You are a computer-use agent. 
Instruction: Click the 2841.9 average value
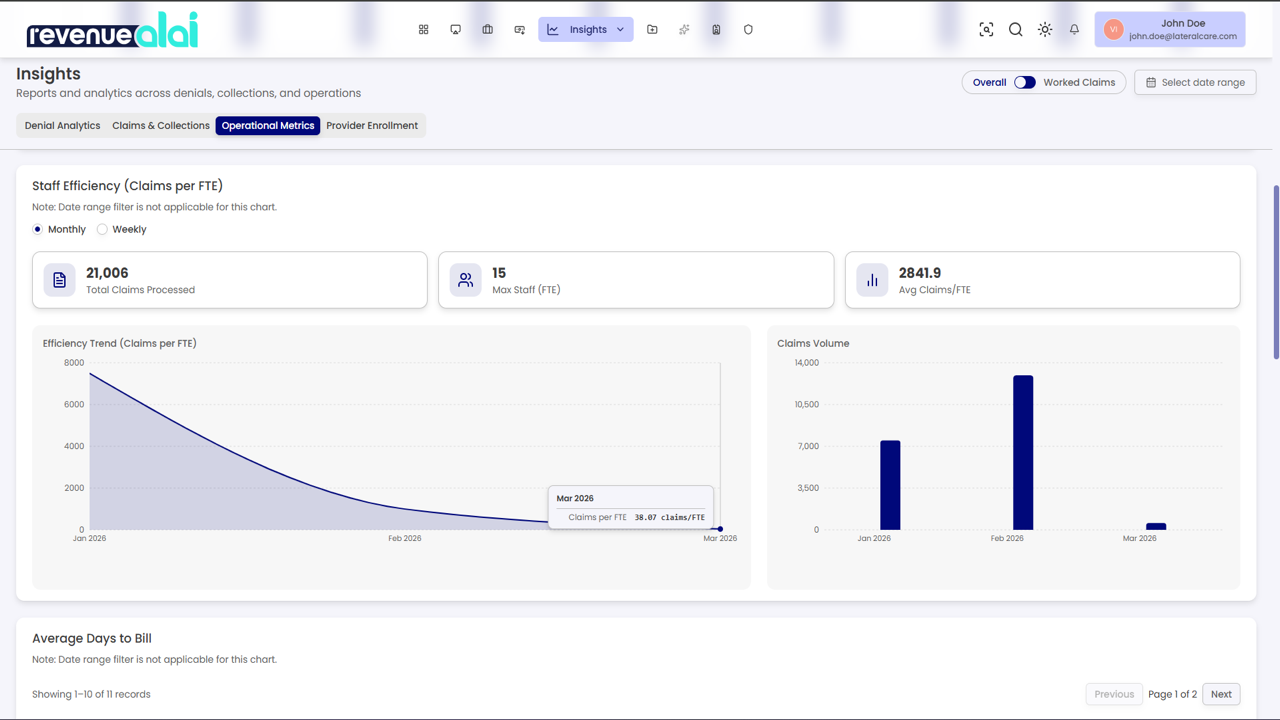click(x=920, y=272)
